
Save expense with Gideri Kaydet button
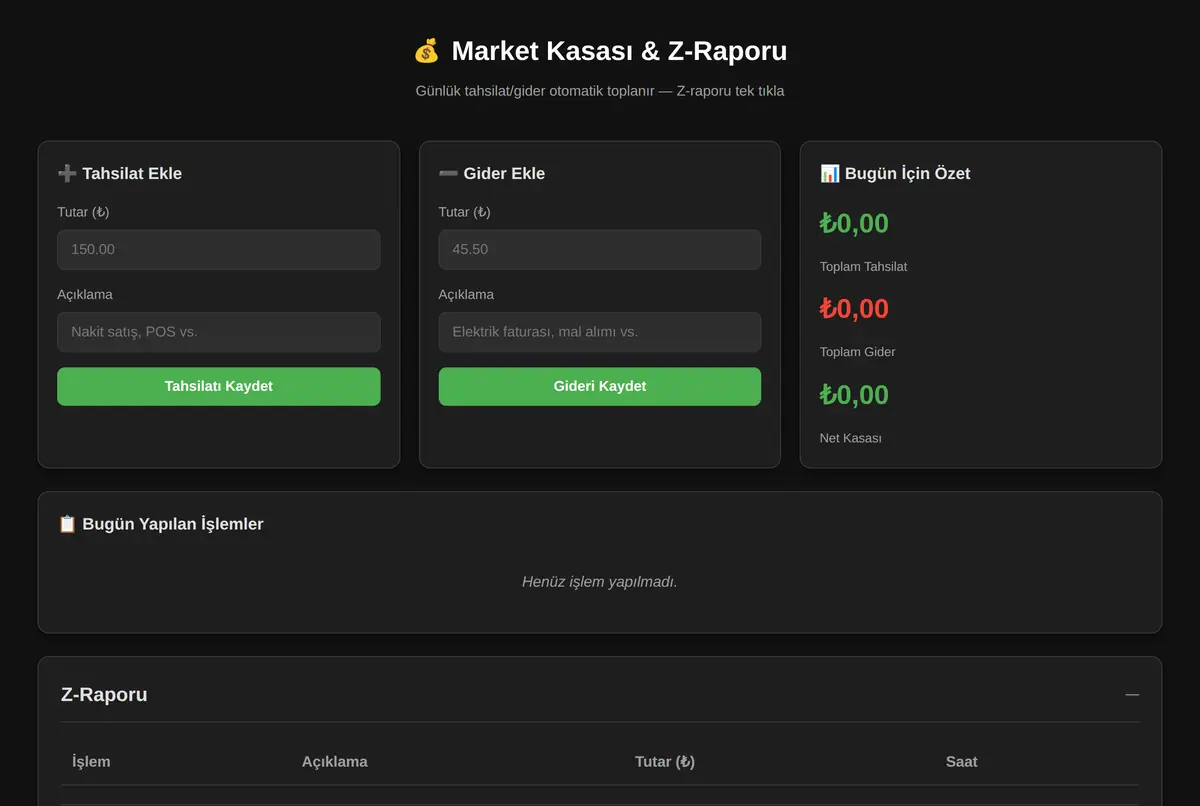coord(599,386)
